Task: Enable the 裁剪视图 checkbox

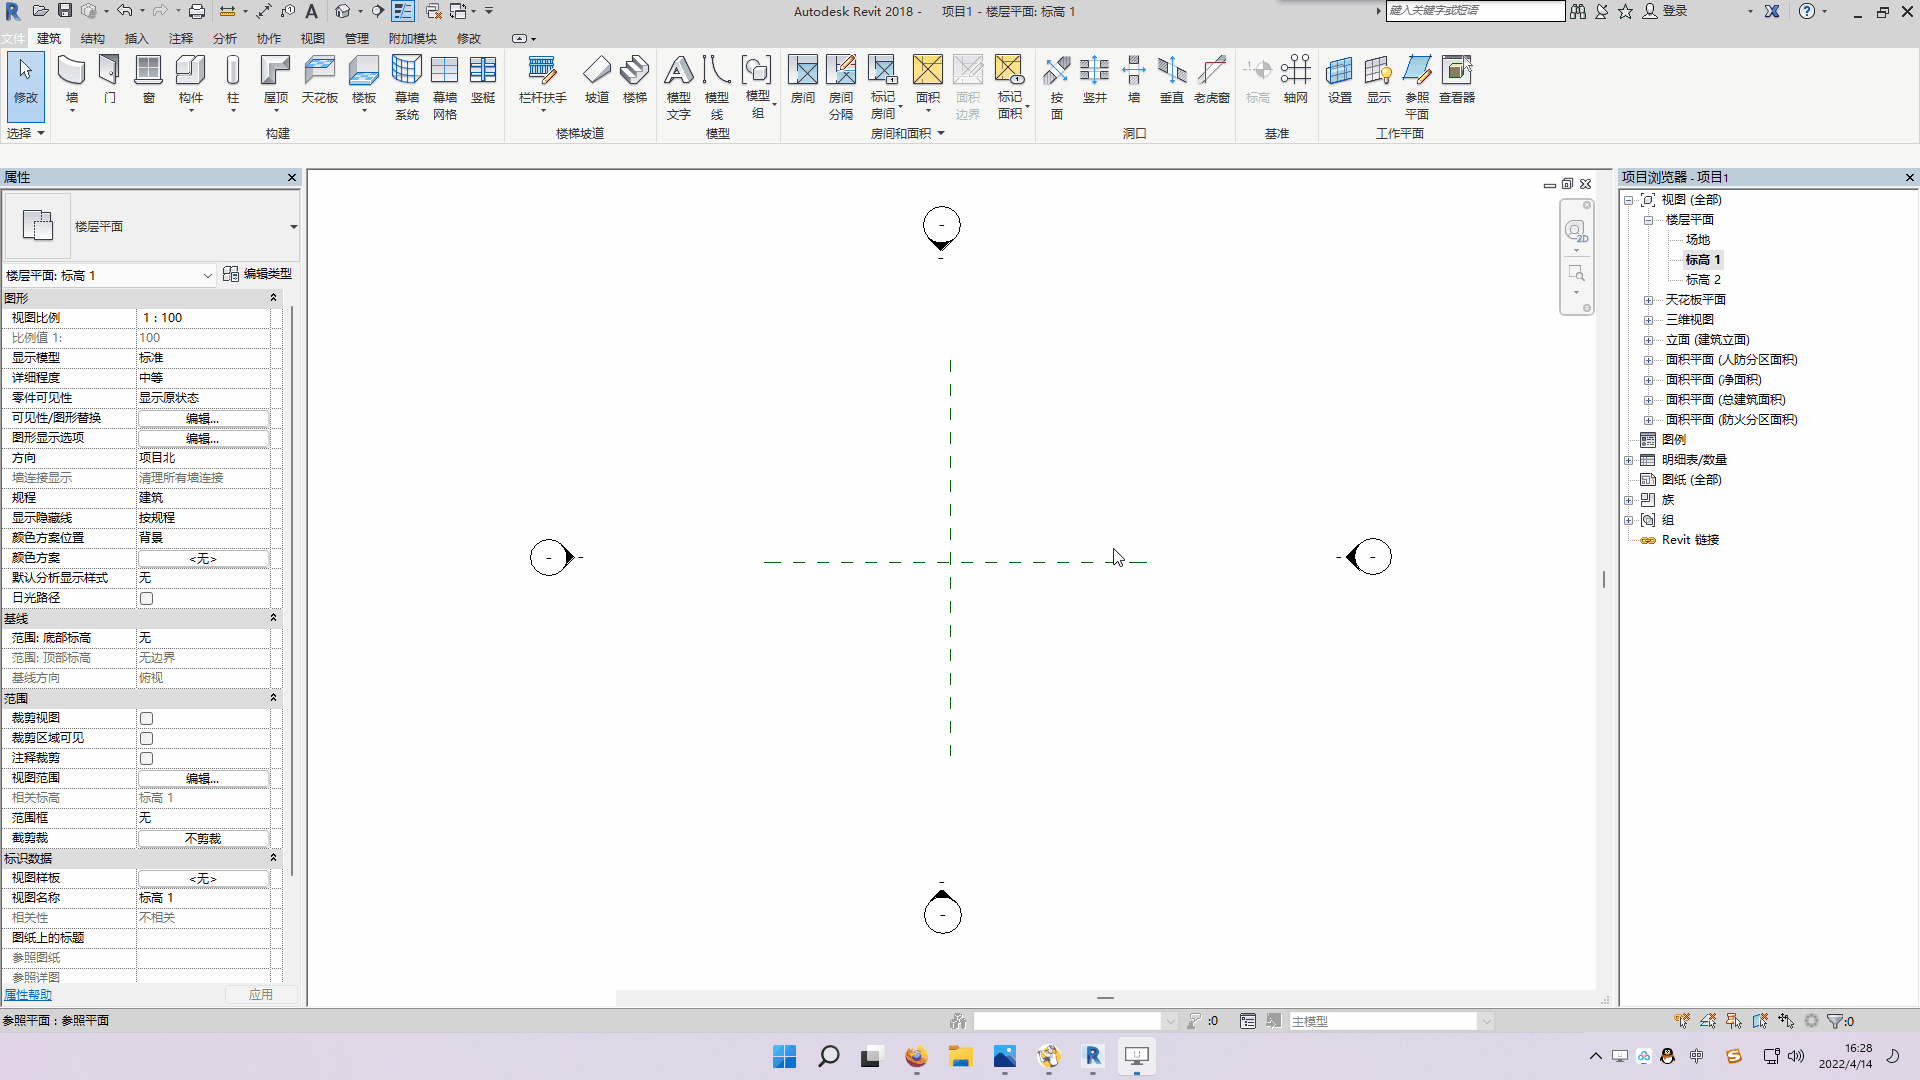Action: tap(147, 718)
